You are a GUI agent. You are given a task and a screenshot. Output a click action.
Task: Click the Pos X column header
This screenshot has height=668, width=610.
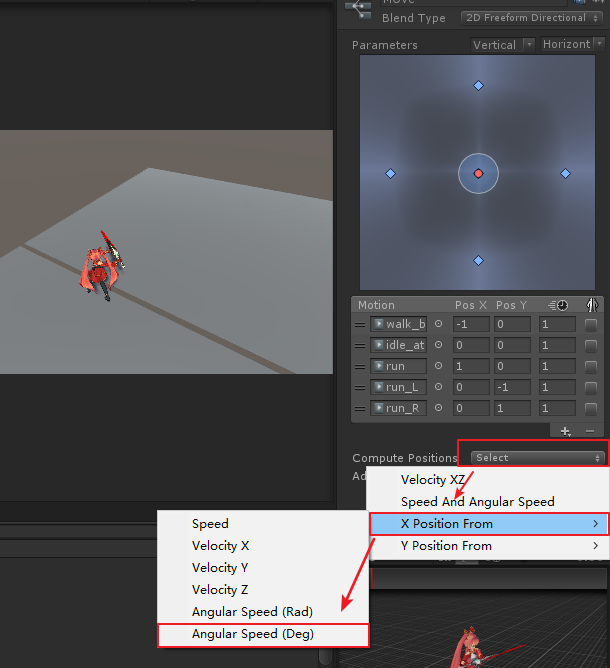(471, 305)
